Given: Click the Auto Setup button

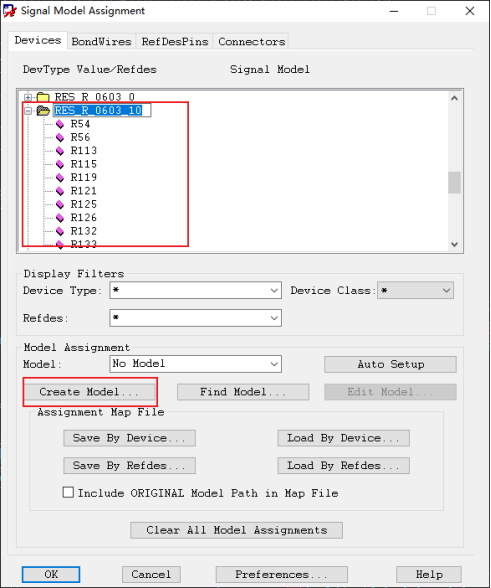Looking at the screenshot, I should pos(390,364).
